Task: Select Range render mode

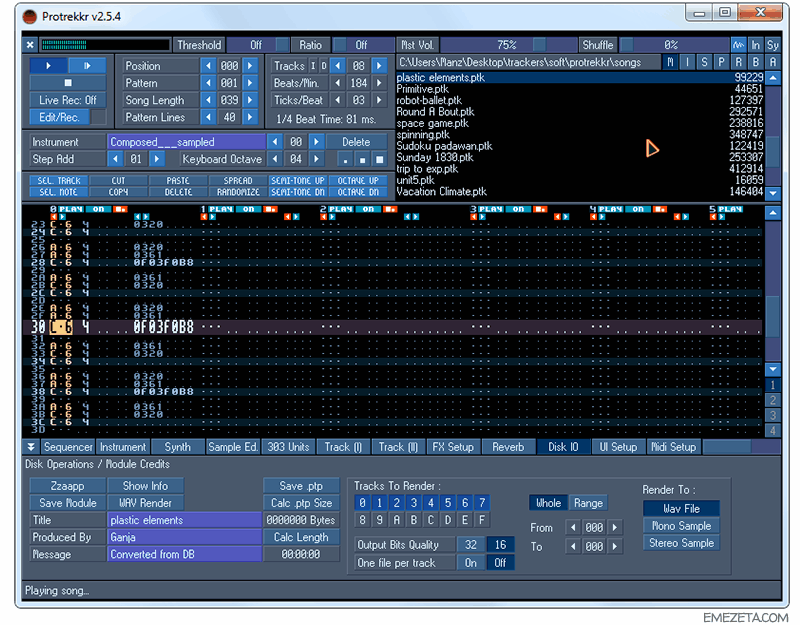Action: pyautogui.click(x=588, y=503)
